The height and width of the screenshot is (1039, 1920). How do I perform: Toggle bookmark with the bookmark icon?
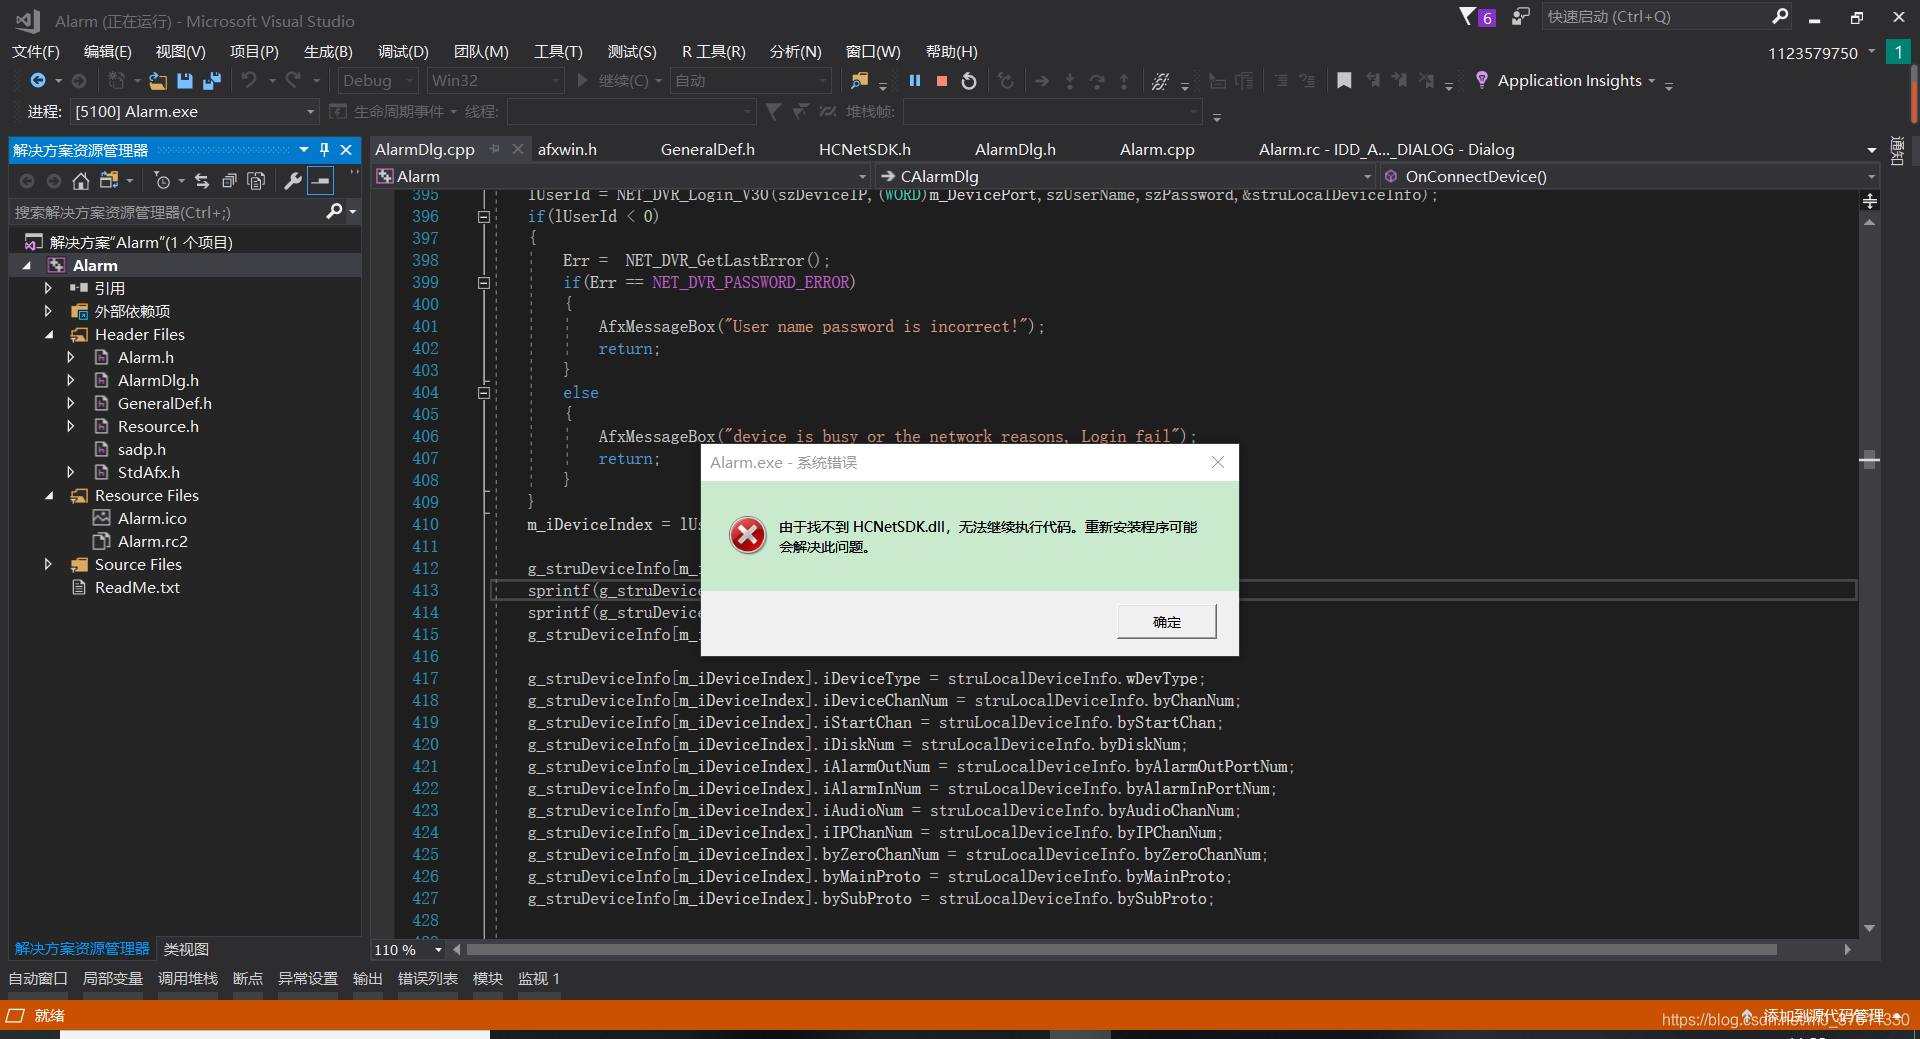pos(1344,81)
